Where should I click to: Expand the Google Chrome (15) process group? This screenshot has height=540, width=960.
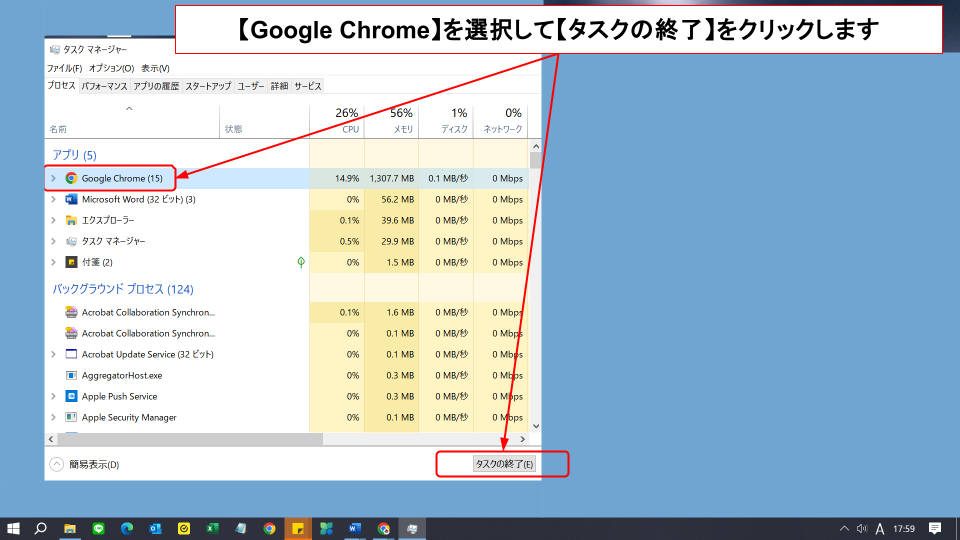tap(53, 178)
